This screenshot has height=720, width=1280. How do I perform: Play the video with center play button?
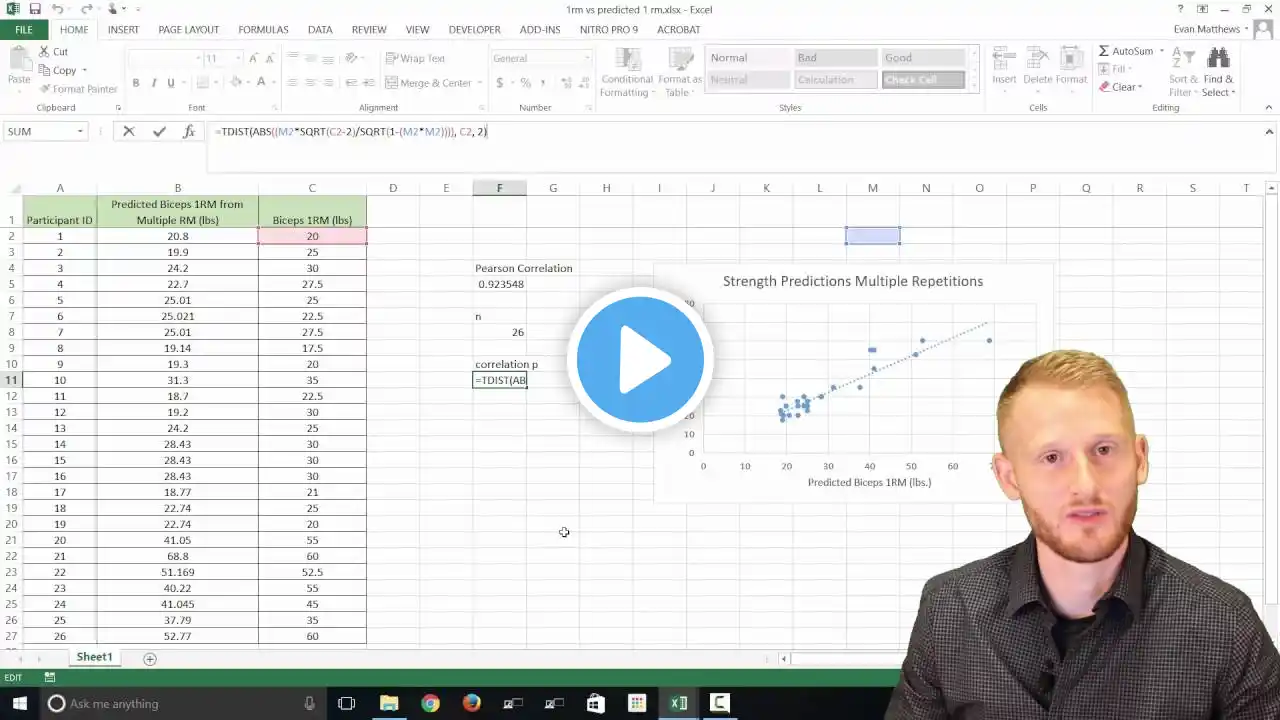point(640,360)
